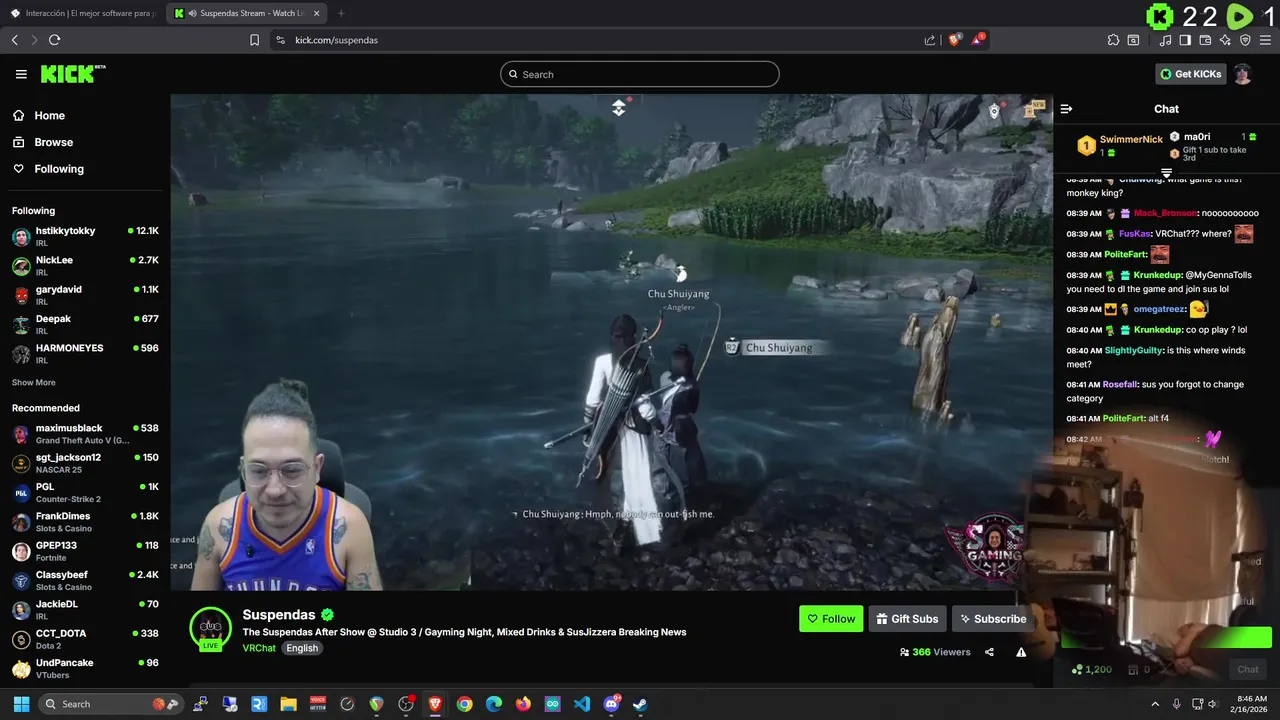Screen dimensions: 1280x720
Task: Open Brave Shields lion icon
Action: 954,40
